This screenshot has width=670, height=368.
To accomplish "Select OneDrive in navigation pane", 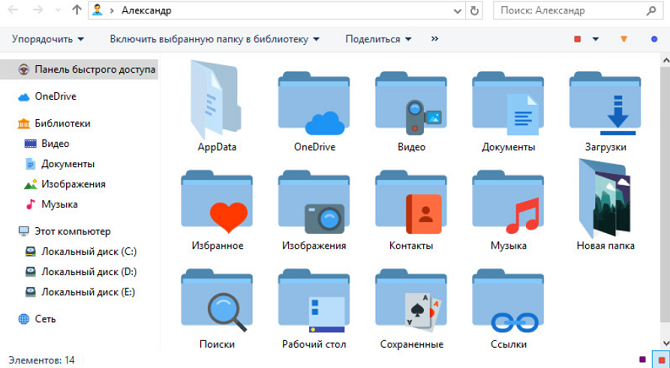I will [x=56, y=97].
